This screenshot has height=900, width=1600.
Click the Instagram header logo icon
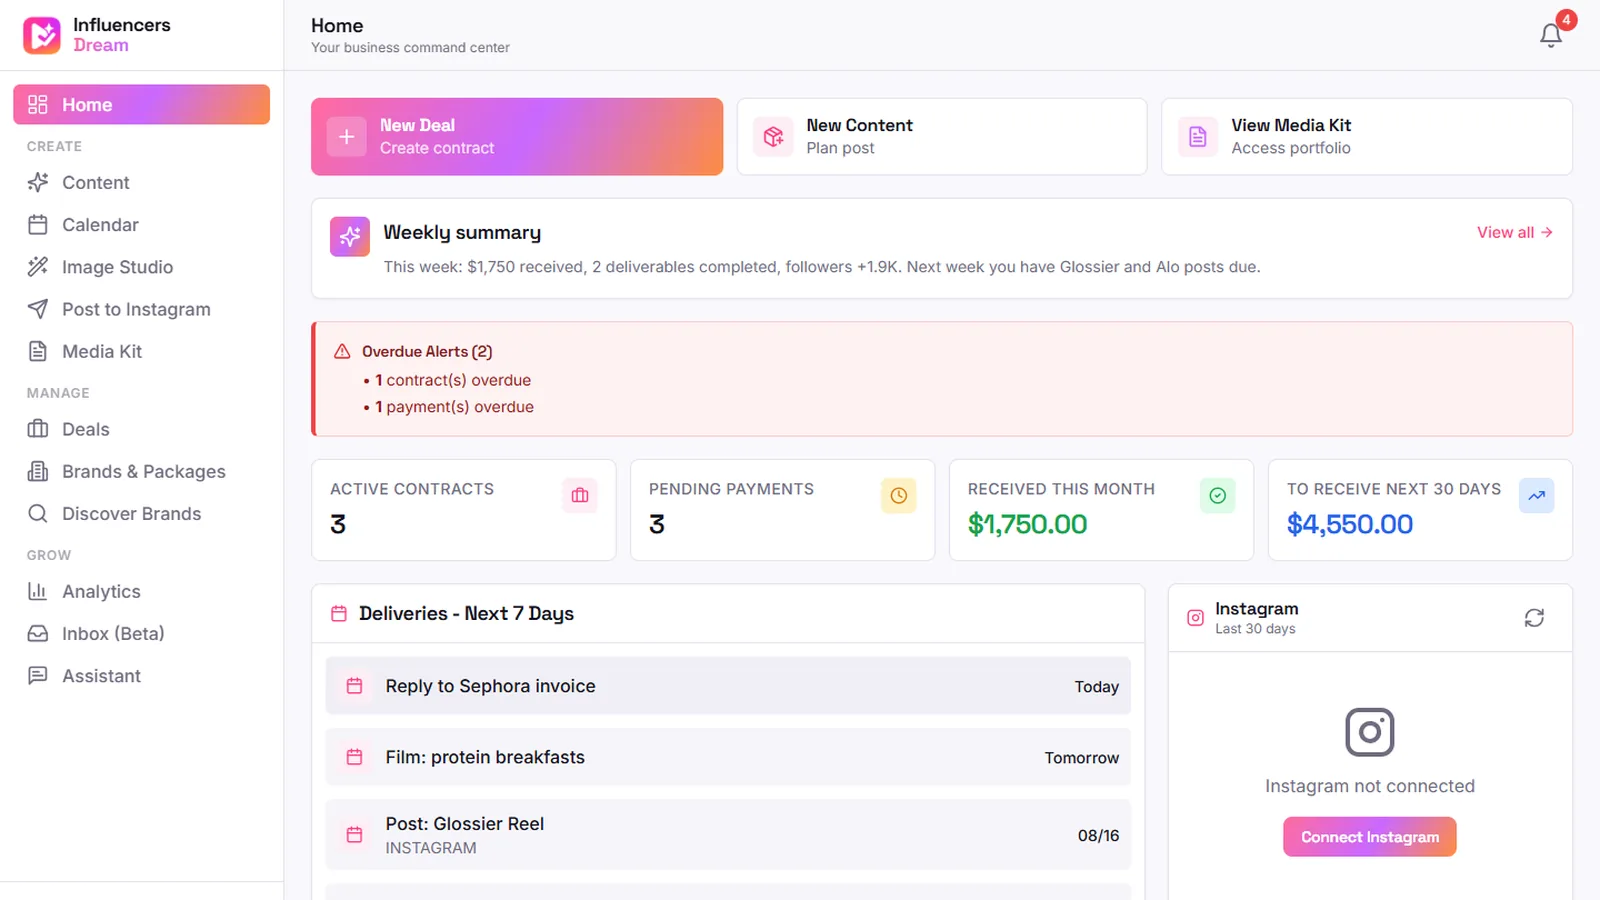(x=1195, y=618)
